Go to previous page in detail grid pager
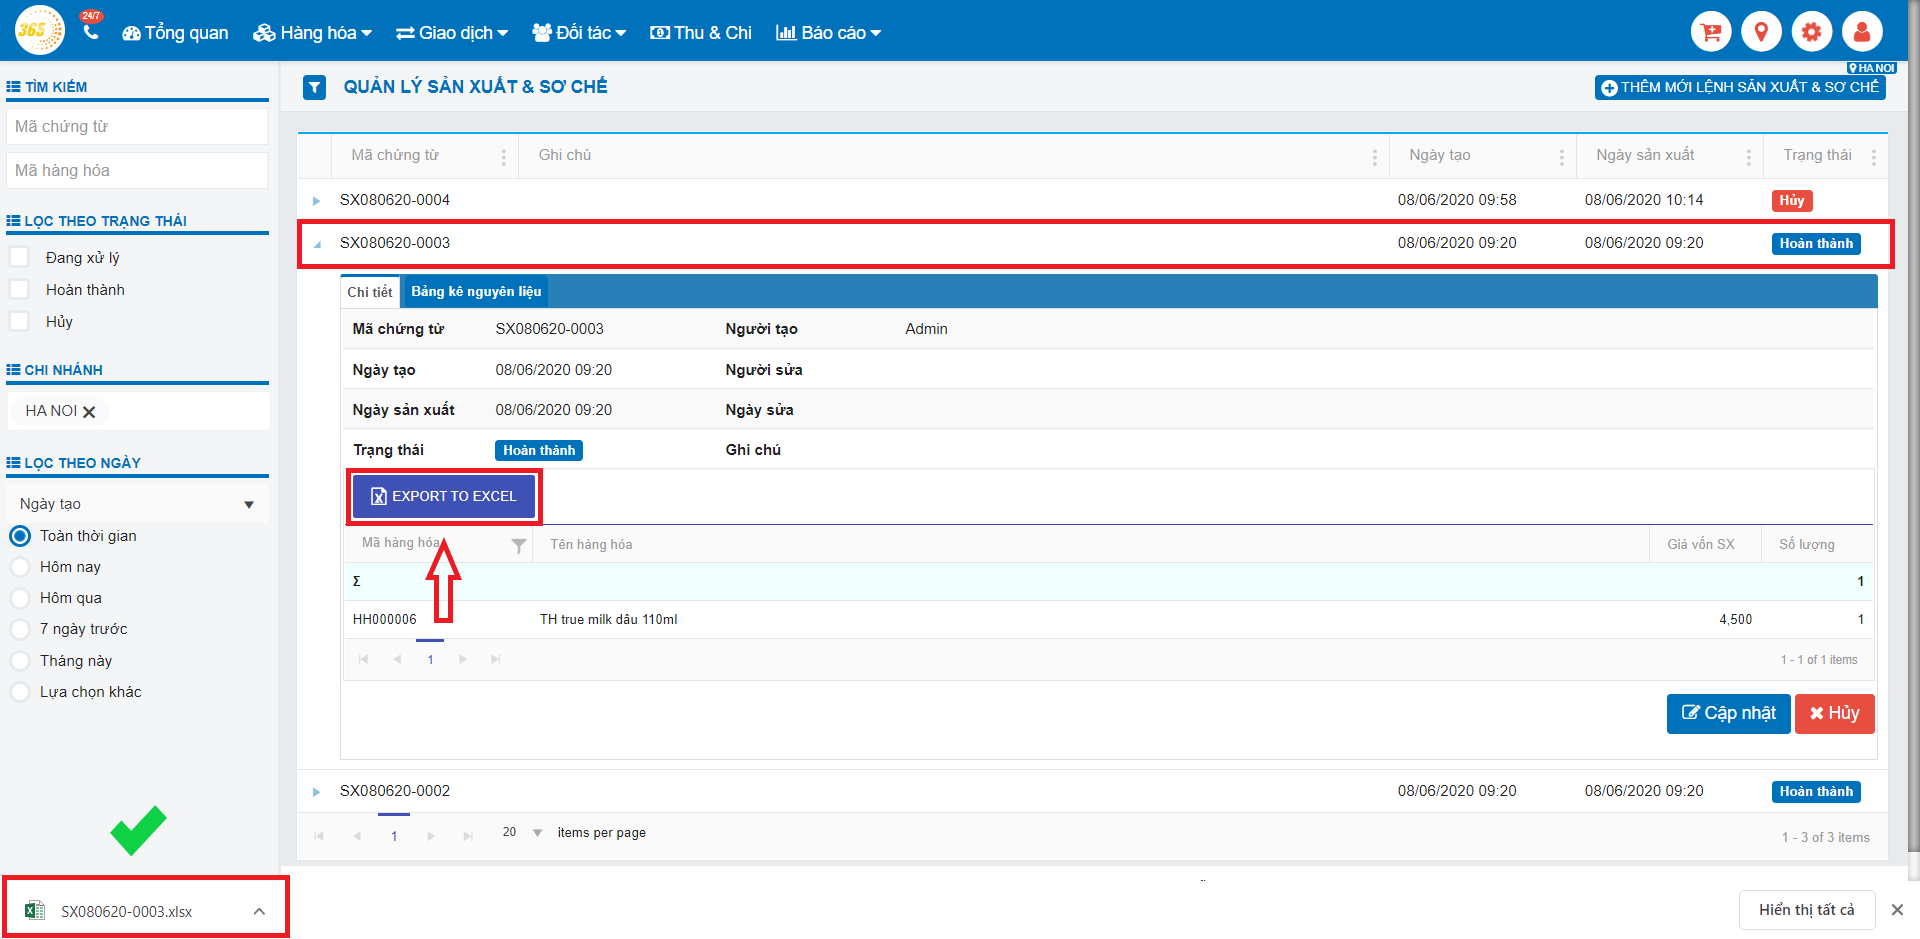 click(x=397, y=659)
